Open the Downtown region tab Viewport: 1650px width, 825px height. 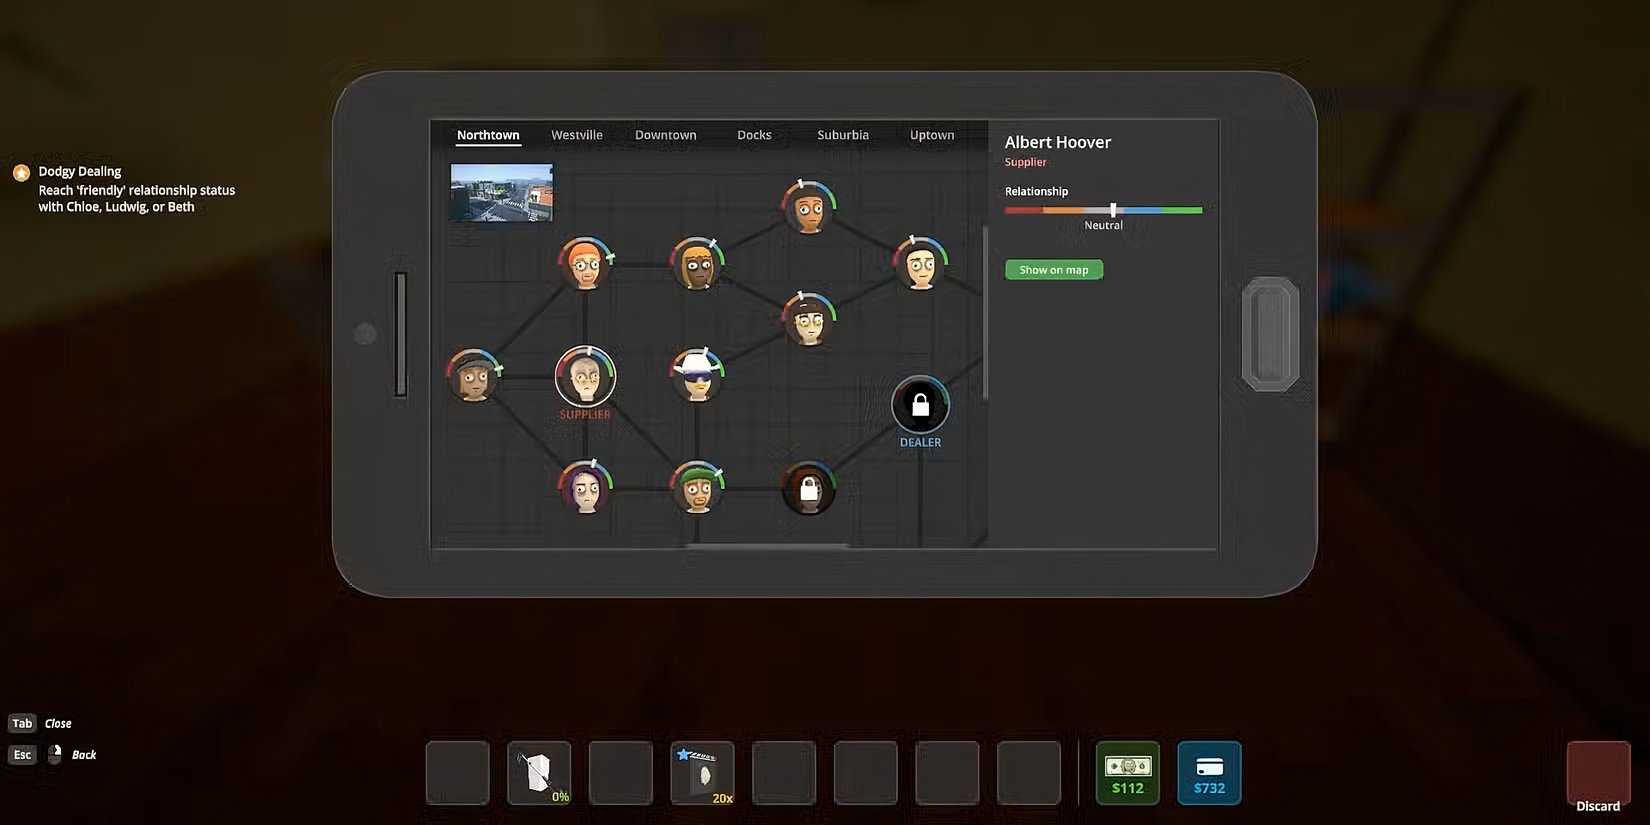pos(666,135)
